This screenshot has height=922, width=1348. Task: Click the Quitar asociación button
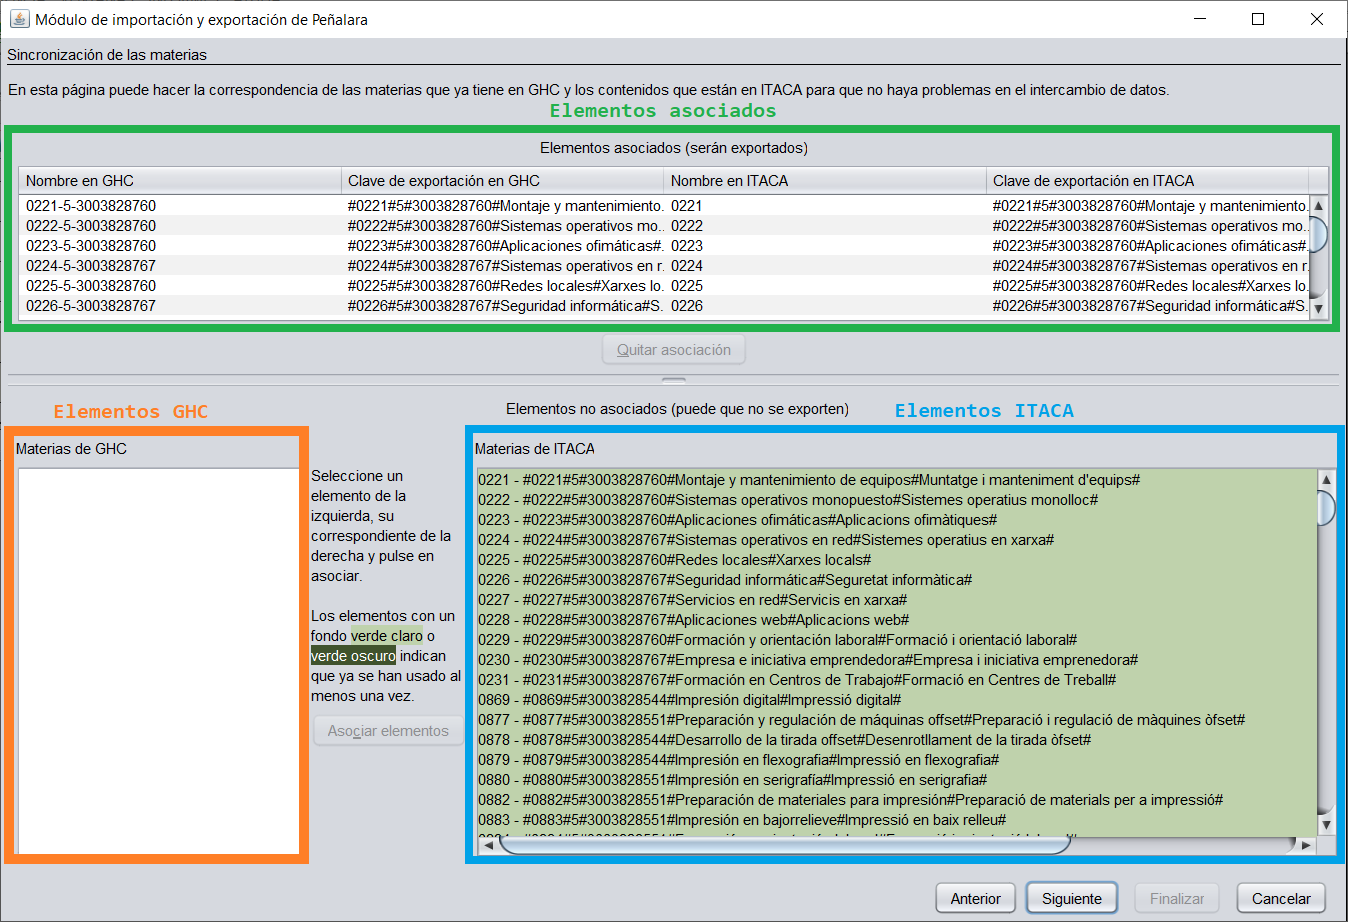click(673, 350)
